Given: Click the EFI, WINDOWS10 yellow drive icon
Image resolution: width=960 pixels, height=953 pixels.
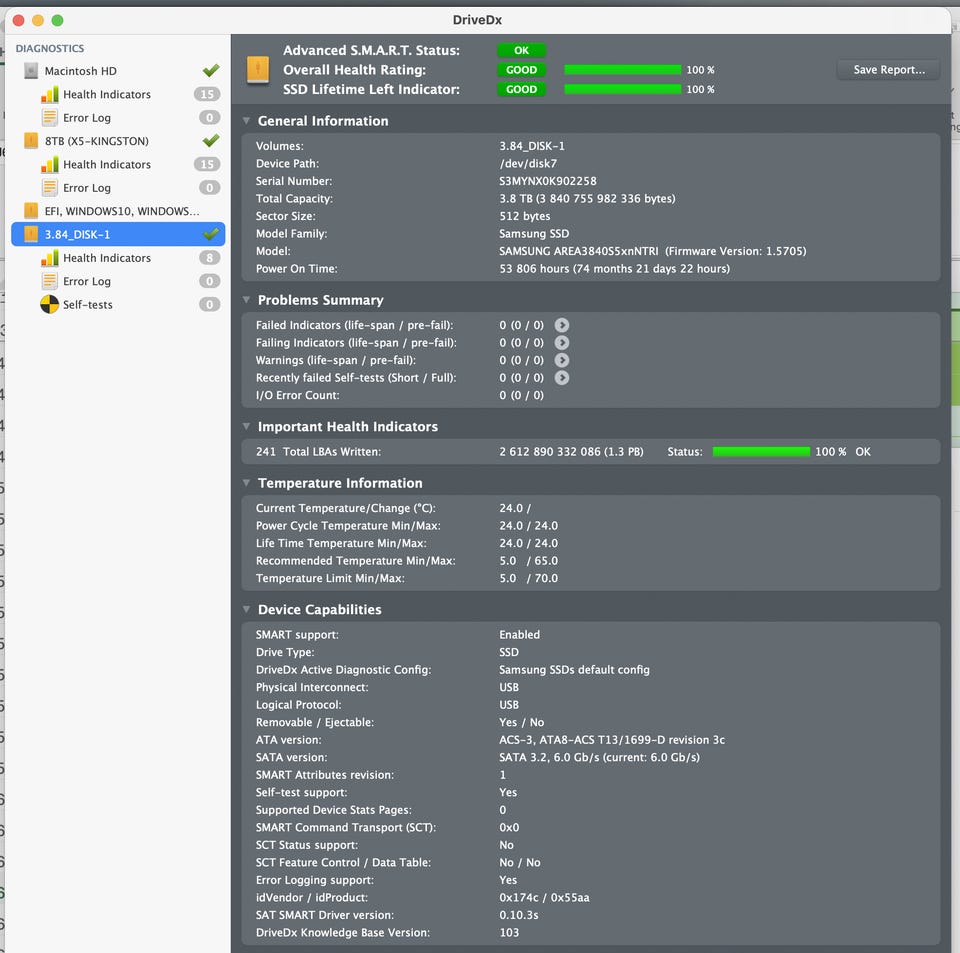Looking at the screenshot, I should pos(31,211).
